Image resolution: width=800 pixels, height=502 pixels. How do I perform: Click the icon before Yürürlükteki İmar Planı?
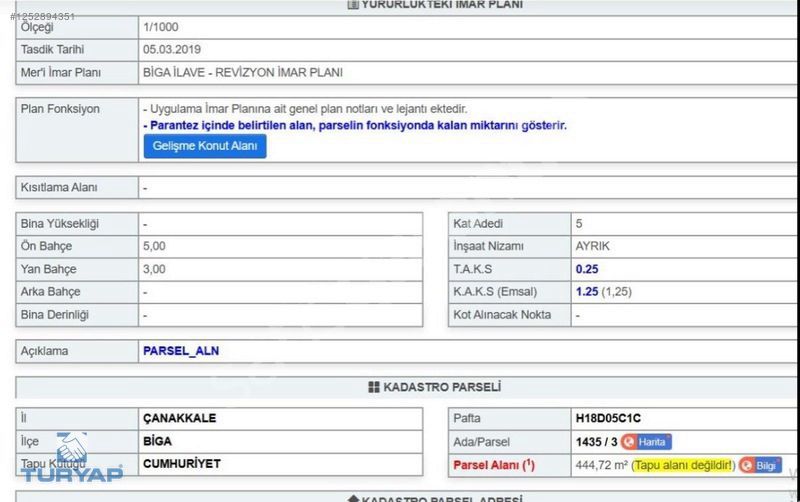(x=352, y=4)
